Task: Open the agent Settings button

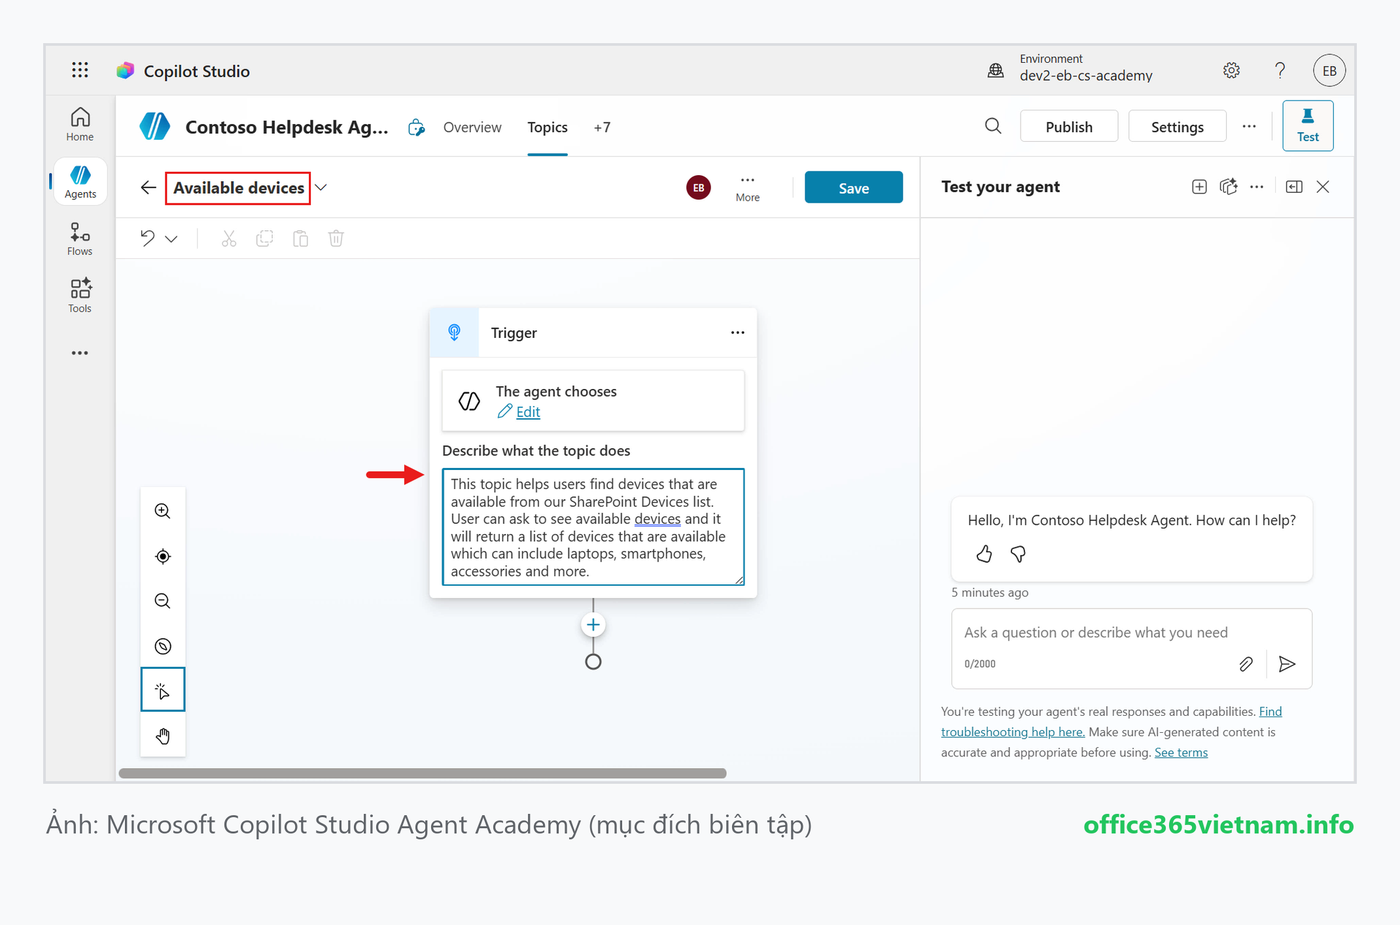Action: [1177, 126]
